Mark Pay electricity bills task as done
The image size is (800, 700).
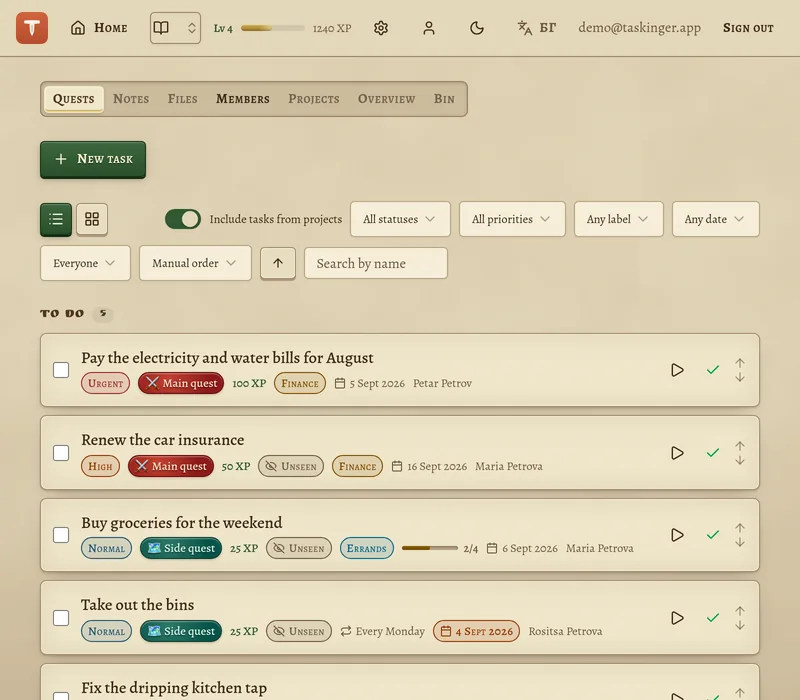point(713,370)
